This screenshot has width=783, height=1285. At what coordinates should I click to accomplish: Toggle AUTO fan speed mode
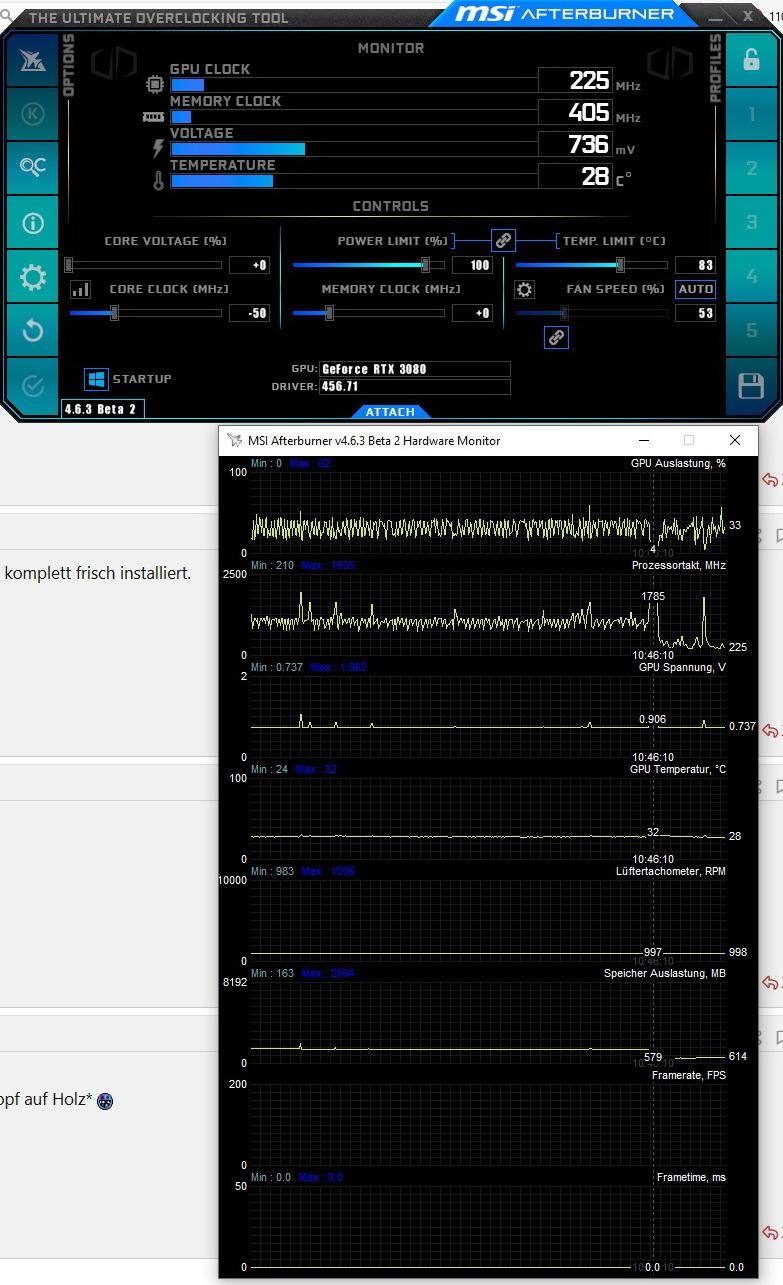(x=695, y=289)
